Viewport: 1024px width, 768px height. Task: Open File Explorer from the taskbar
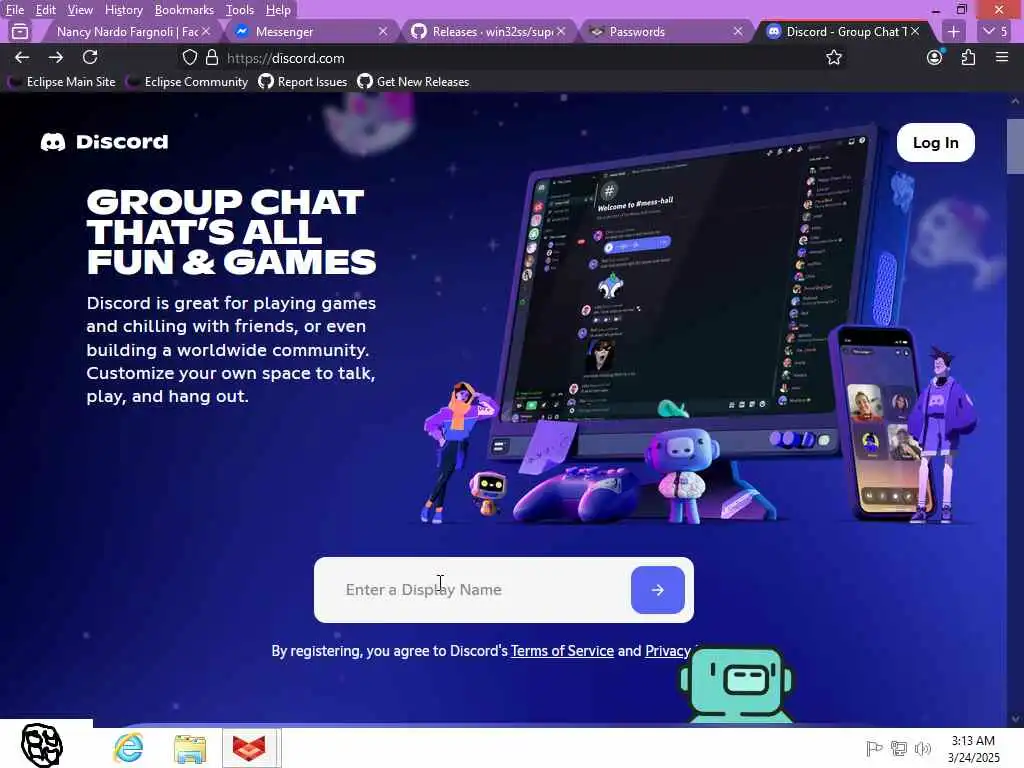pos(190,748)
